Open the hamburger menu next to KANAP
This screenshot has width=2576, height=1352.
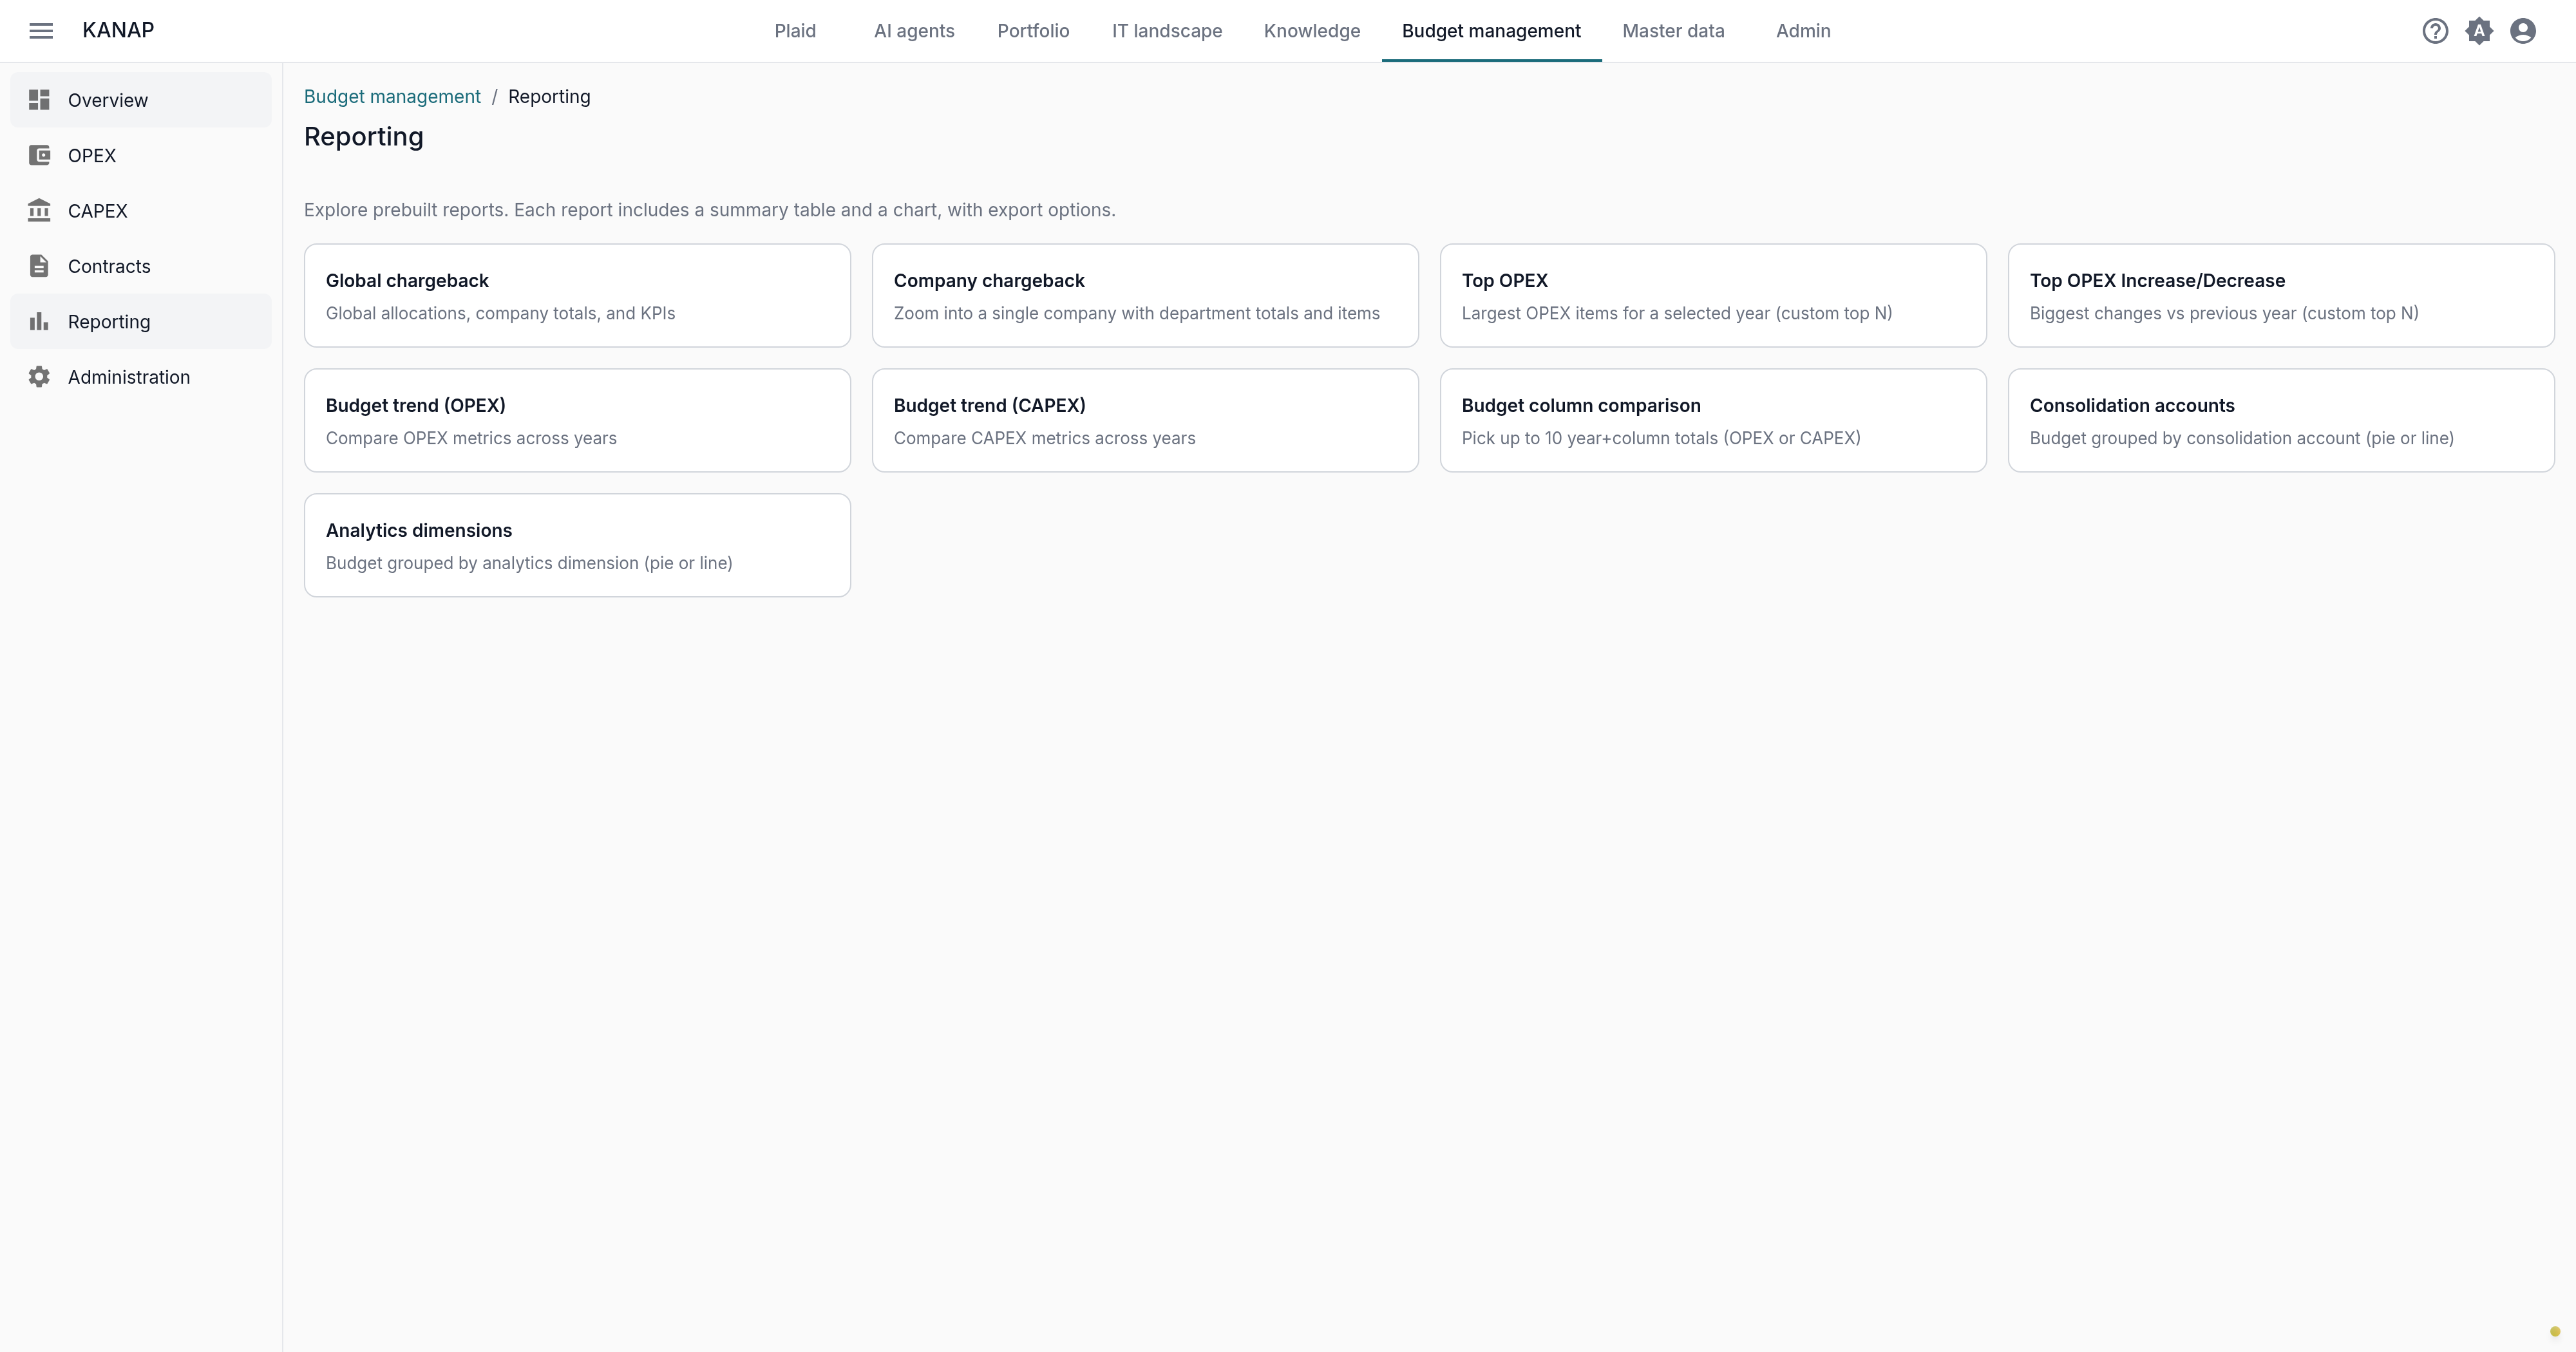click(41, 31)
